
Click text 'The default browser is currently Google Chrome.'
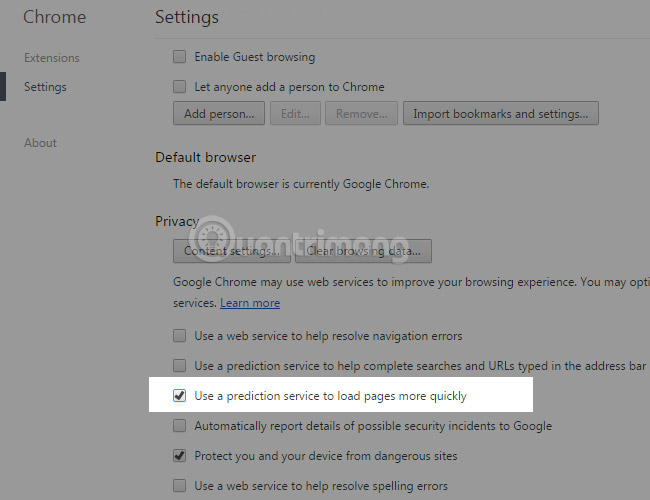pos(301,184)
